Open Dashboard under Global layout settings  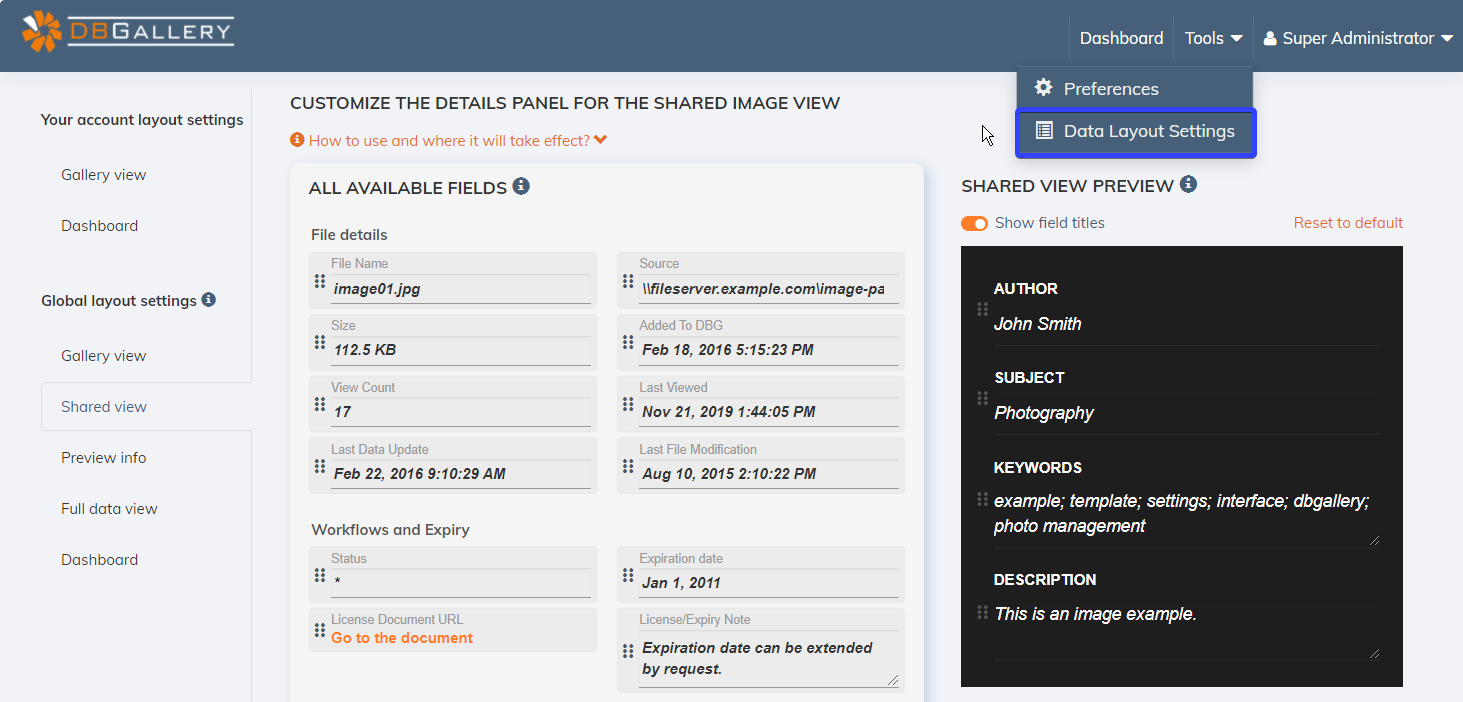tap(100, 560)
